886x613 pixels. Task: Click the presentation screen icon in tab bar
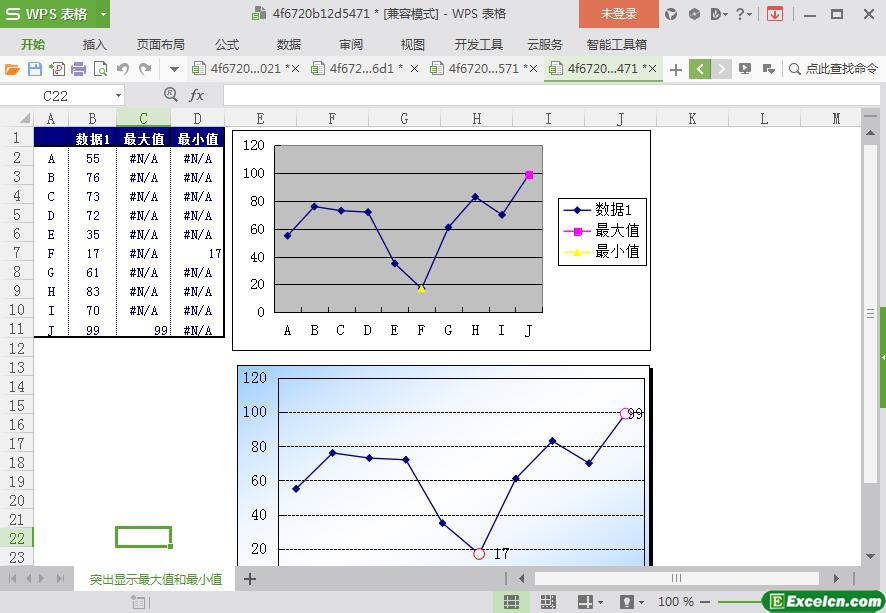(745, 69)
